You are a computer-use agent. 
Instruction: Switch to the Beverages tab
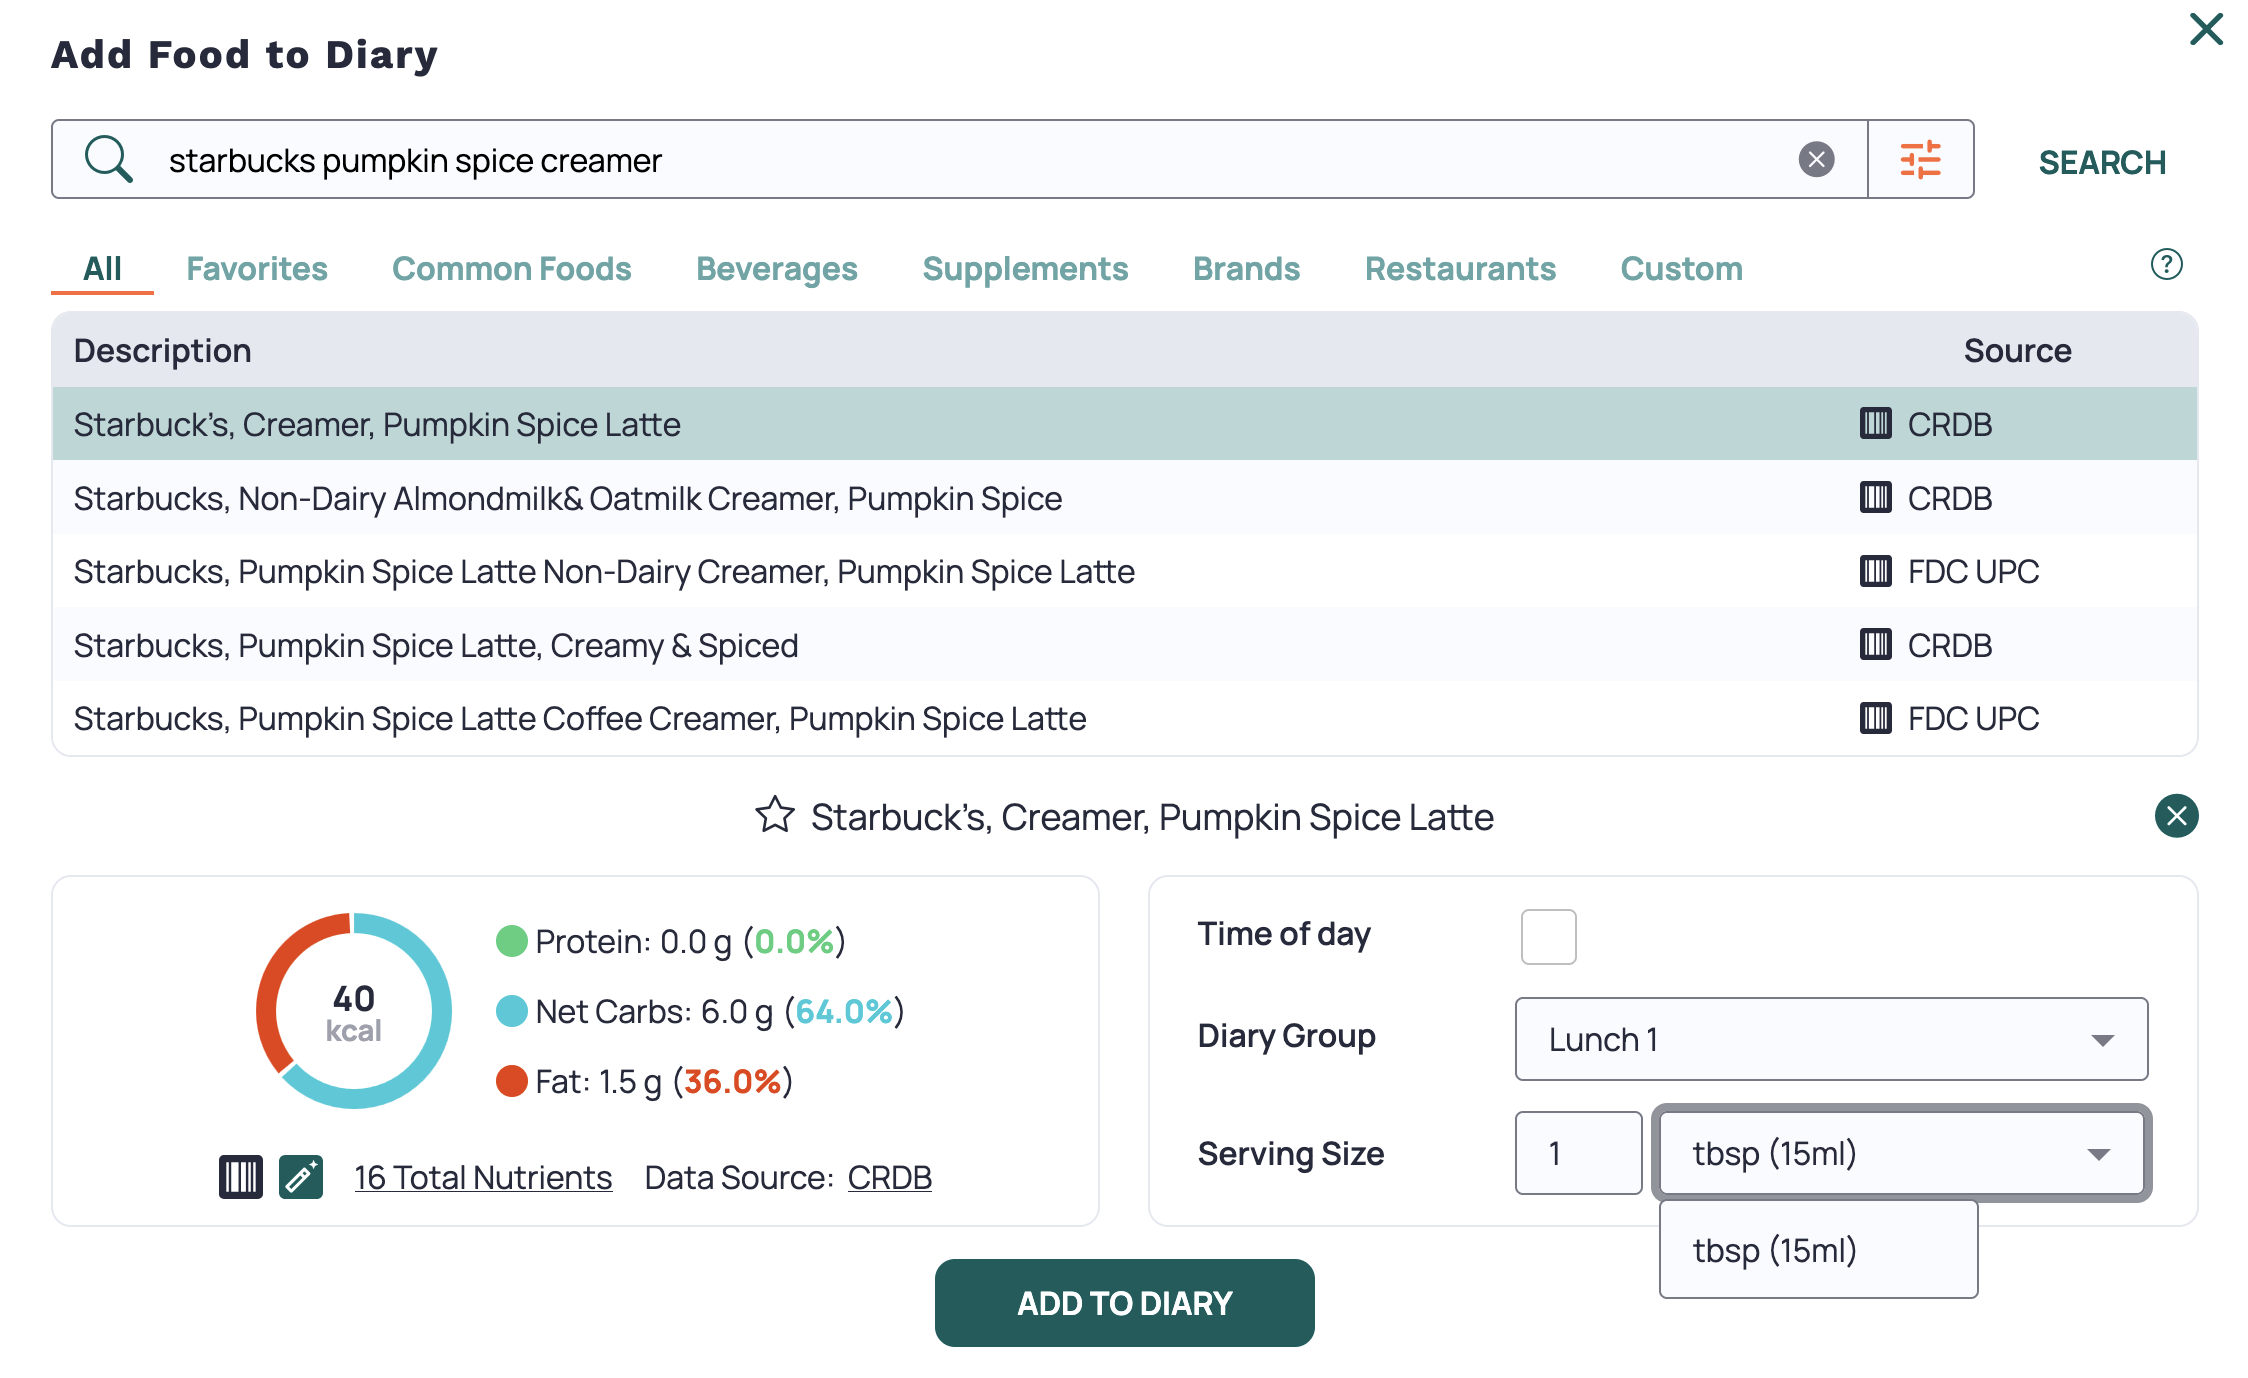coord(776,268)
